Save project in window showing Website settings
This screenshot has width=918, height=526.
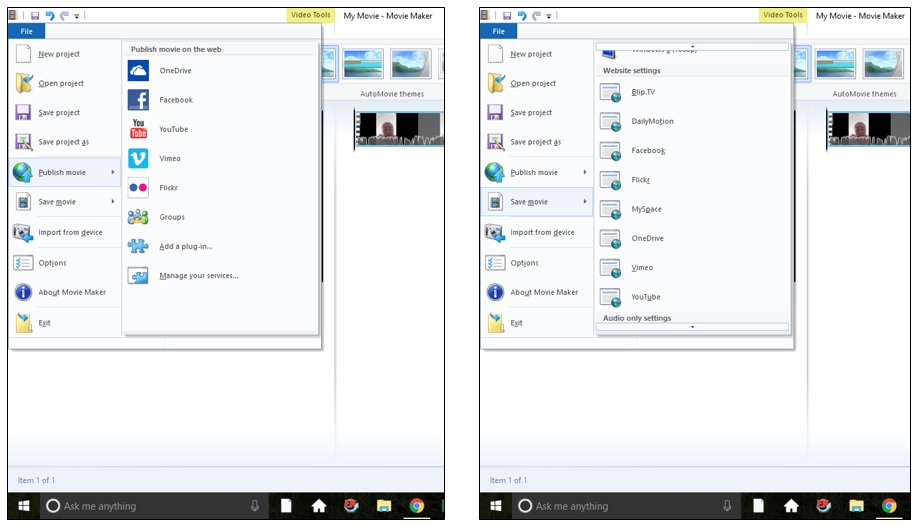coord(537,112)
